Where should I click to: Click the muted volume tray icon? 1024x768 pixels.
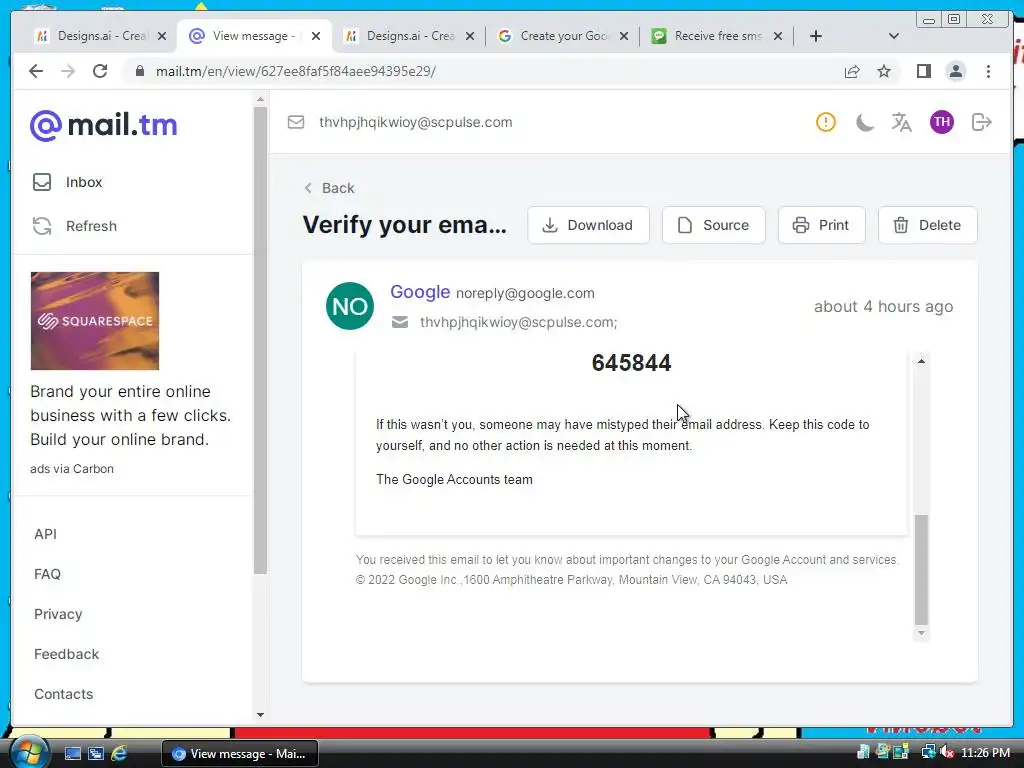(947, 753)
